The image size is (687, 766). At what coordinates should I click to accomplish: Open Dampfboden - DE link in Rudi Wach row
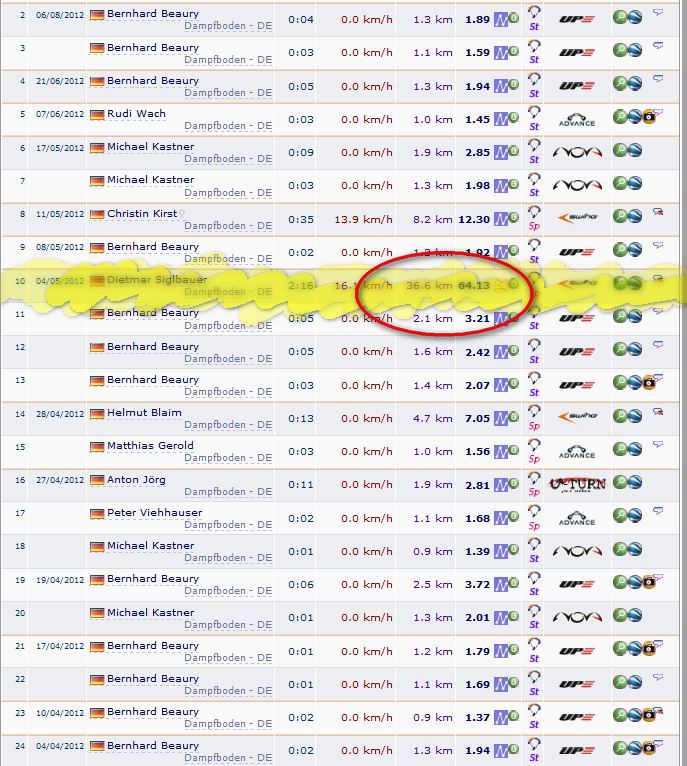click(x=228, y=126)
